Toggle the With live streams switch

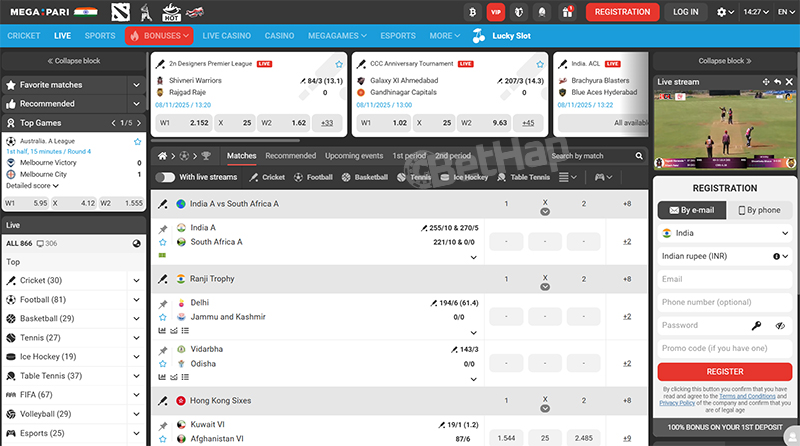point(165,177)
